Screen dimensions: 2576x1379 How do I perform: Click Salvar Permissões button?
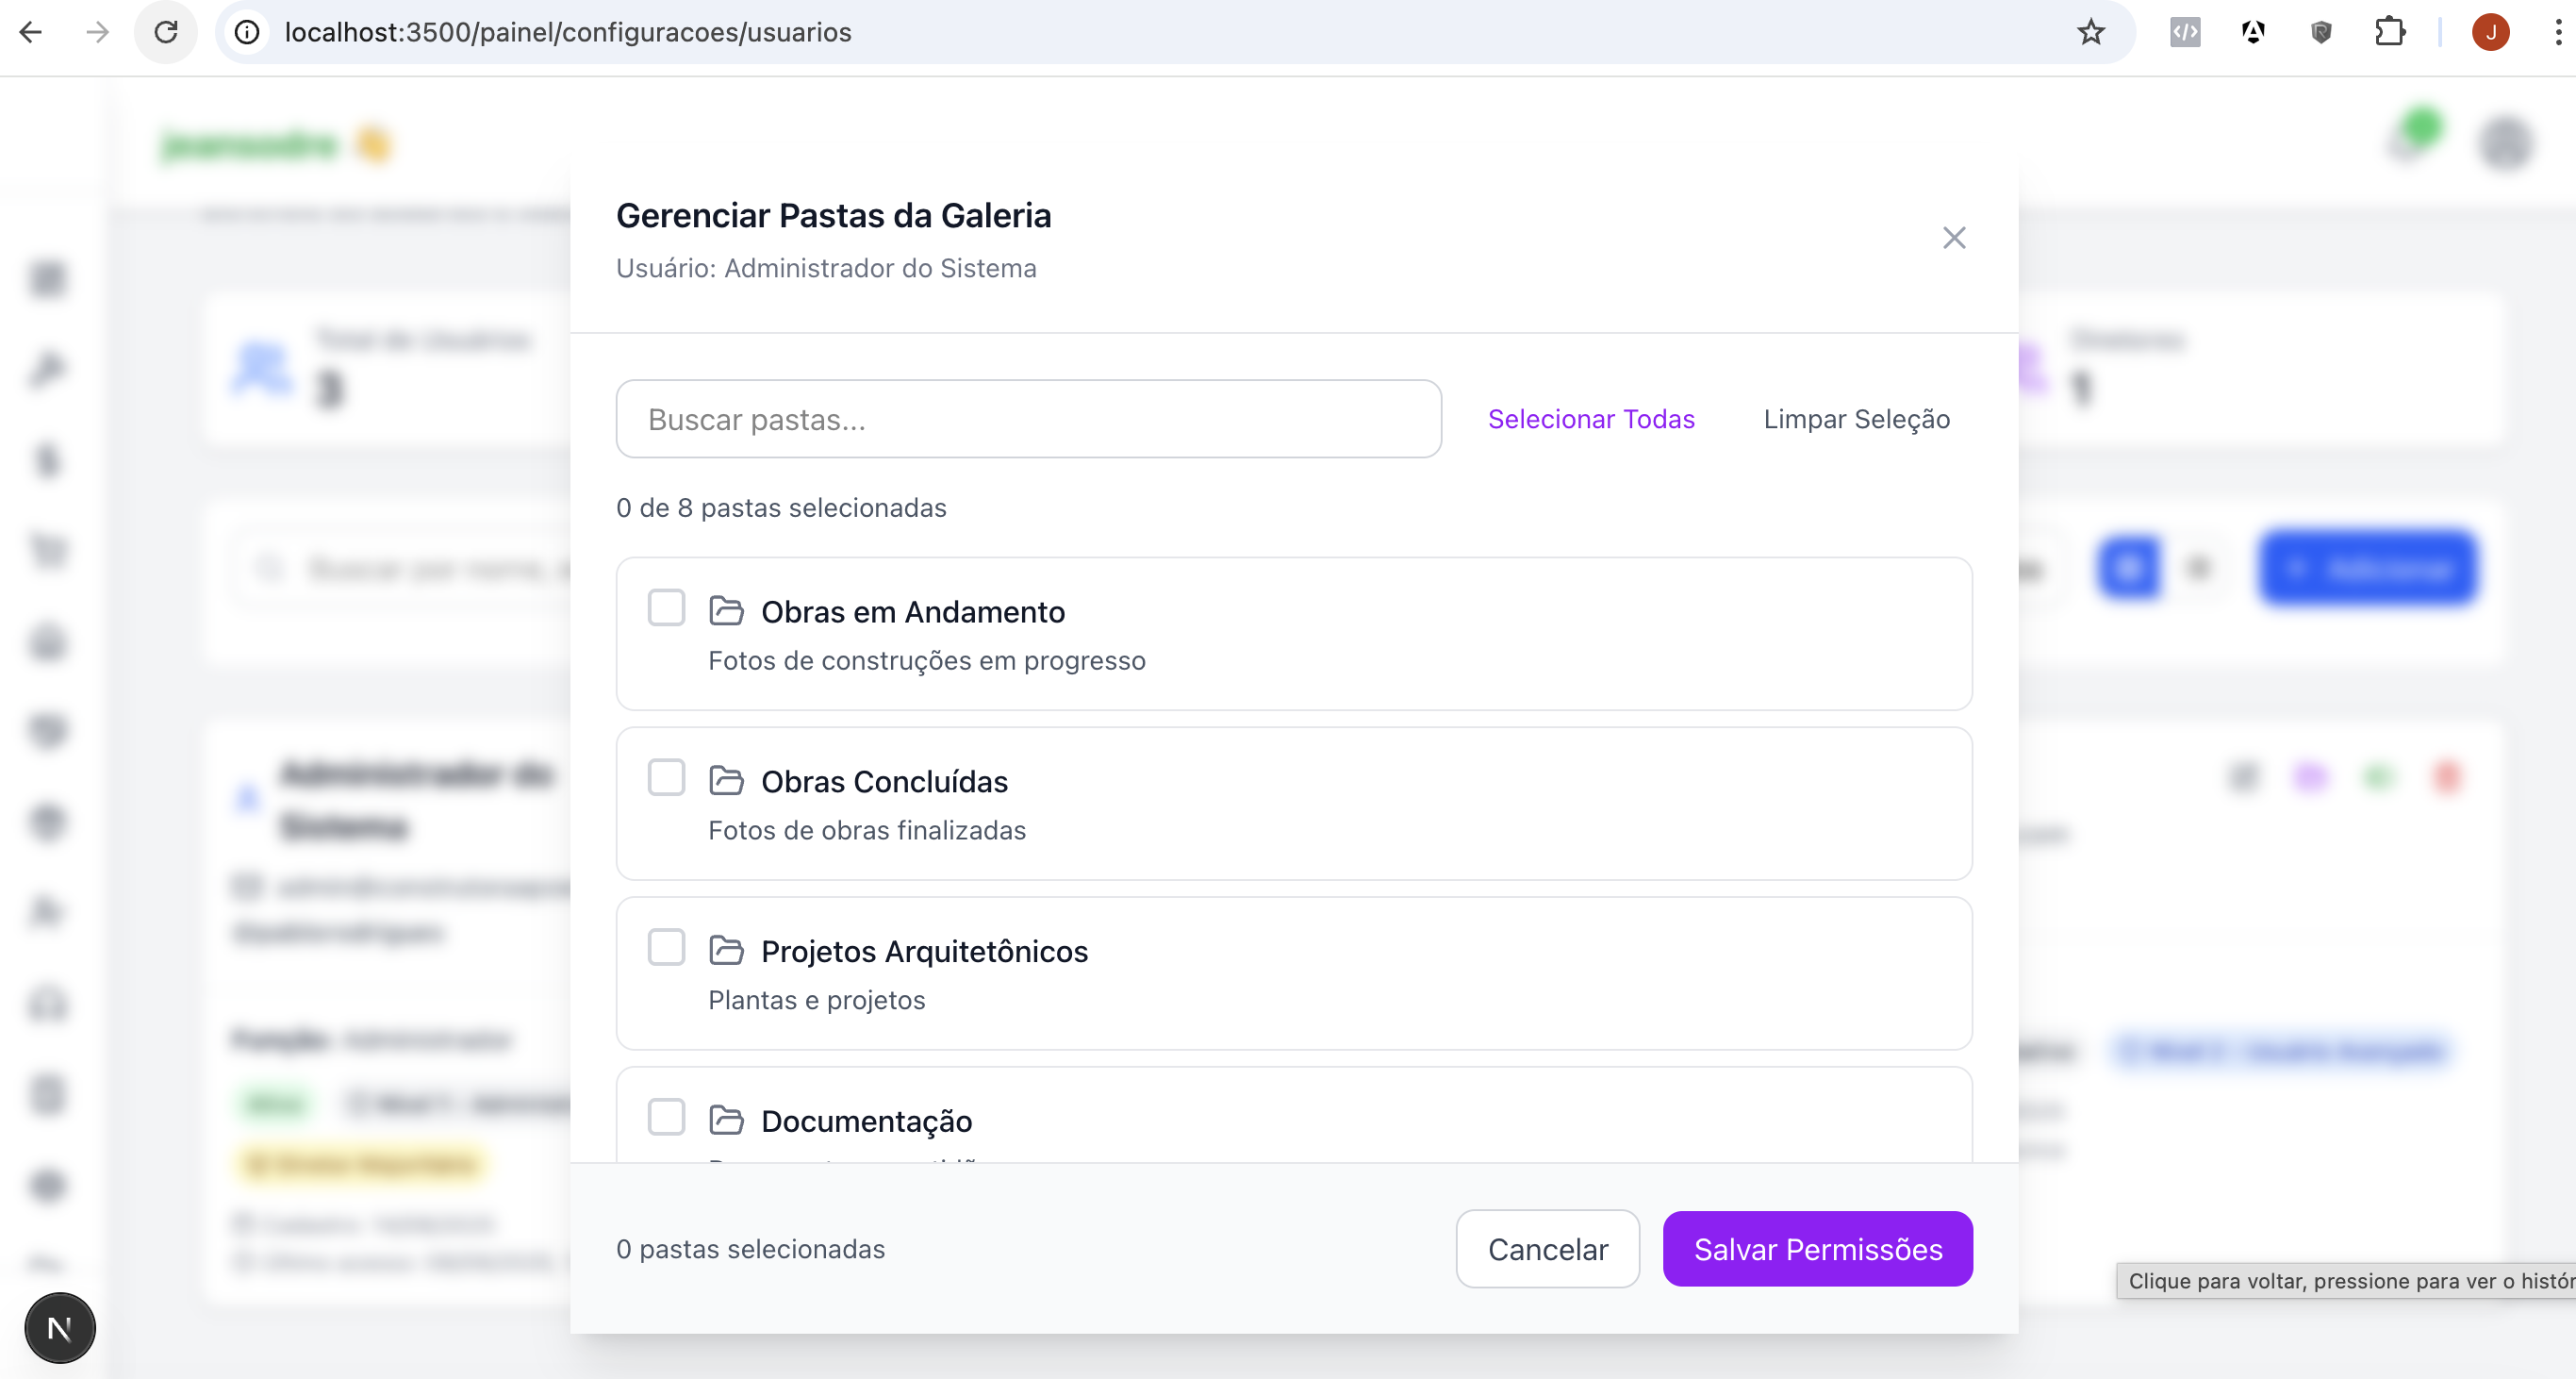coord(1817,1249)
